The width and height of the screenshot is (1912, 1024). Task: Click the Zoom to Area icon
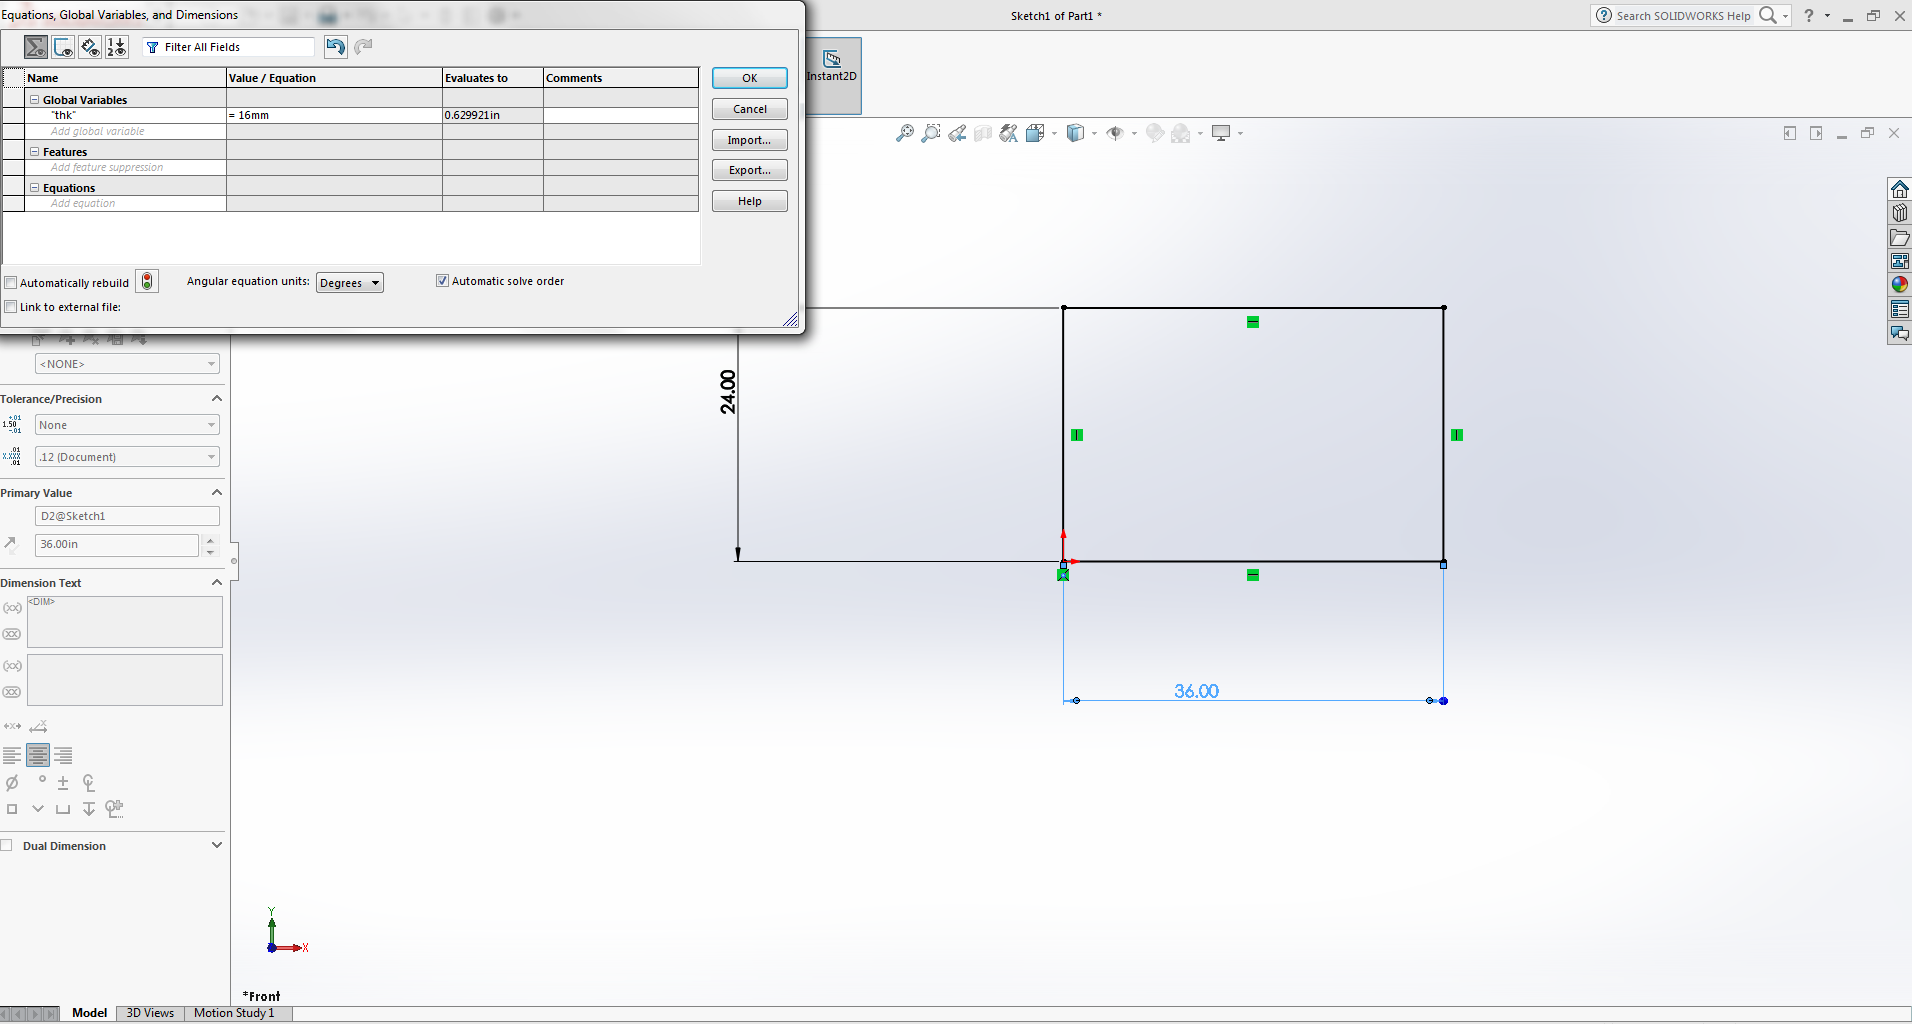(x=931, y=133)
